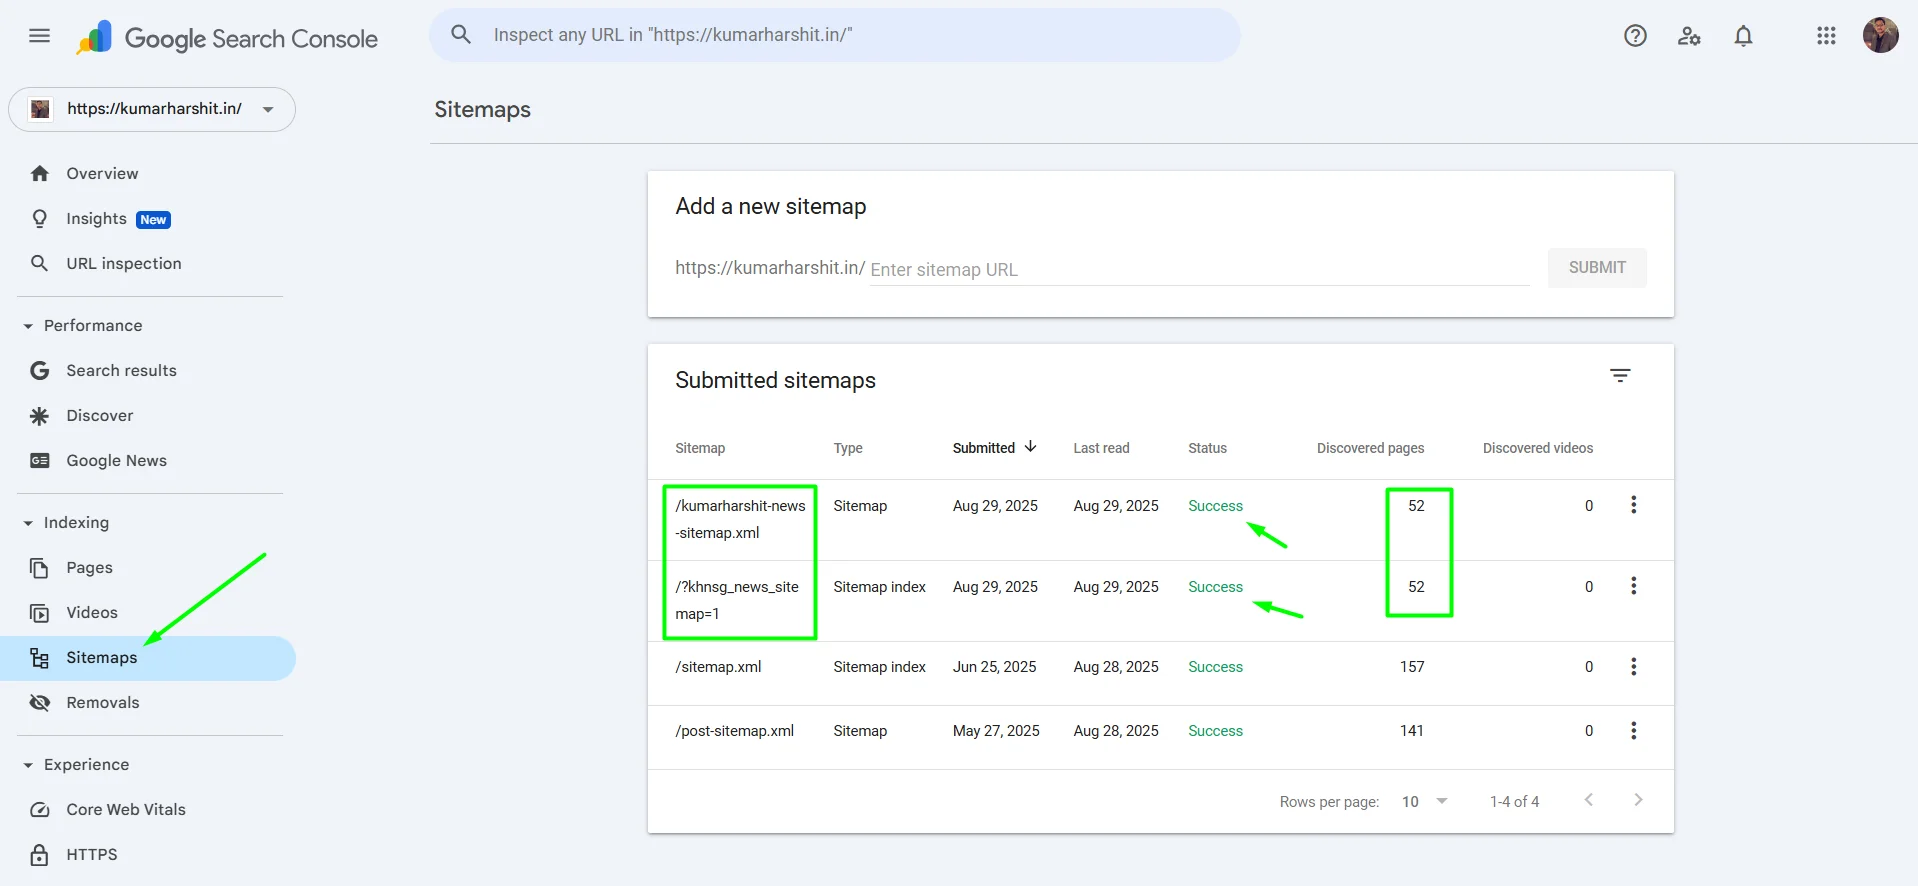Sort by Discovered pages column header
This screenshot has height=886, width=1918.
point(1370,448)
